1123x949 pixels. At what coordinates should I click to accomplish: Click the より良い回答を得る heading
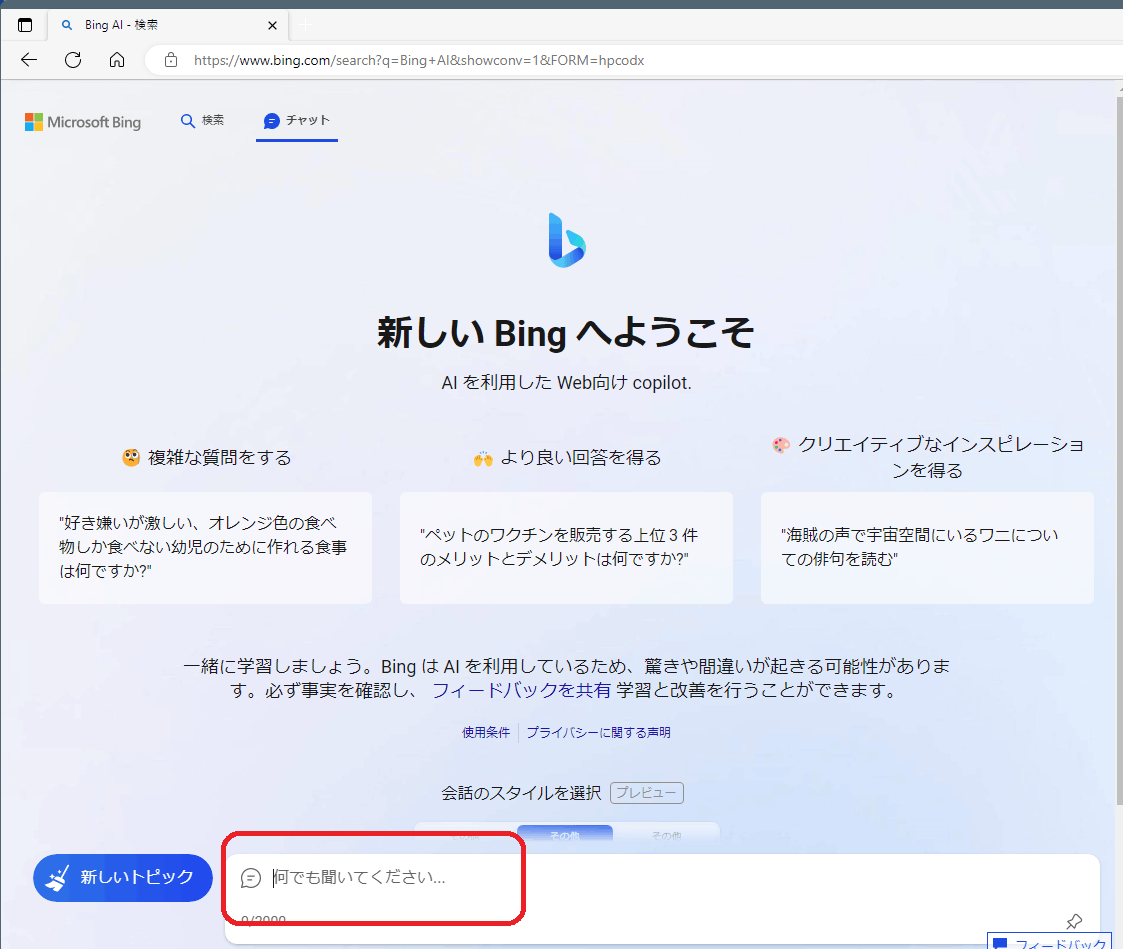(x=567, y=458)
